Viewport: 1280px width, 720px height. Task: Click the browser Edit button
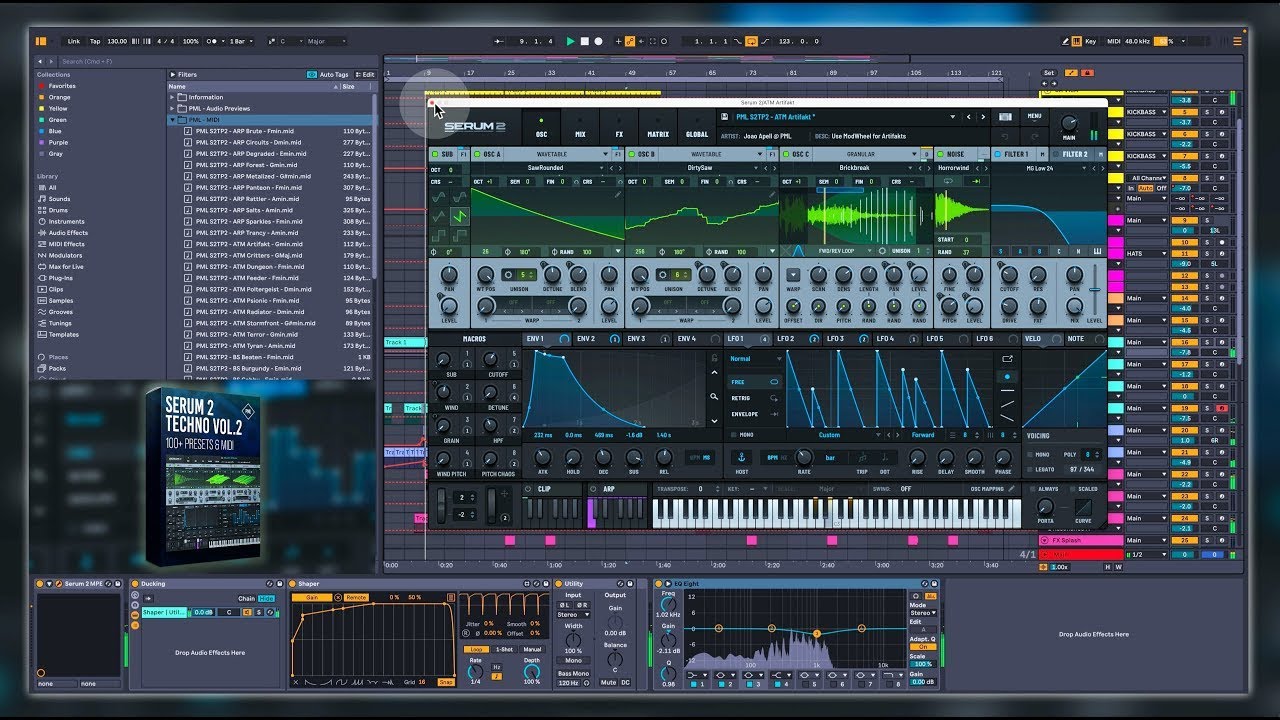(x=366, y=74)
